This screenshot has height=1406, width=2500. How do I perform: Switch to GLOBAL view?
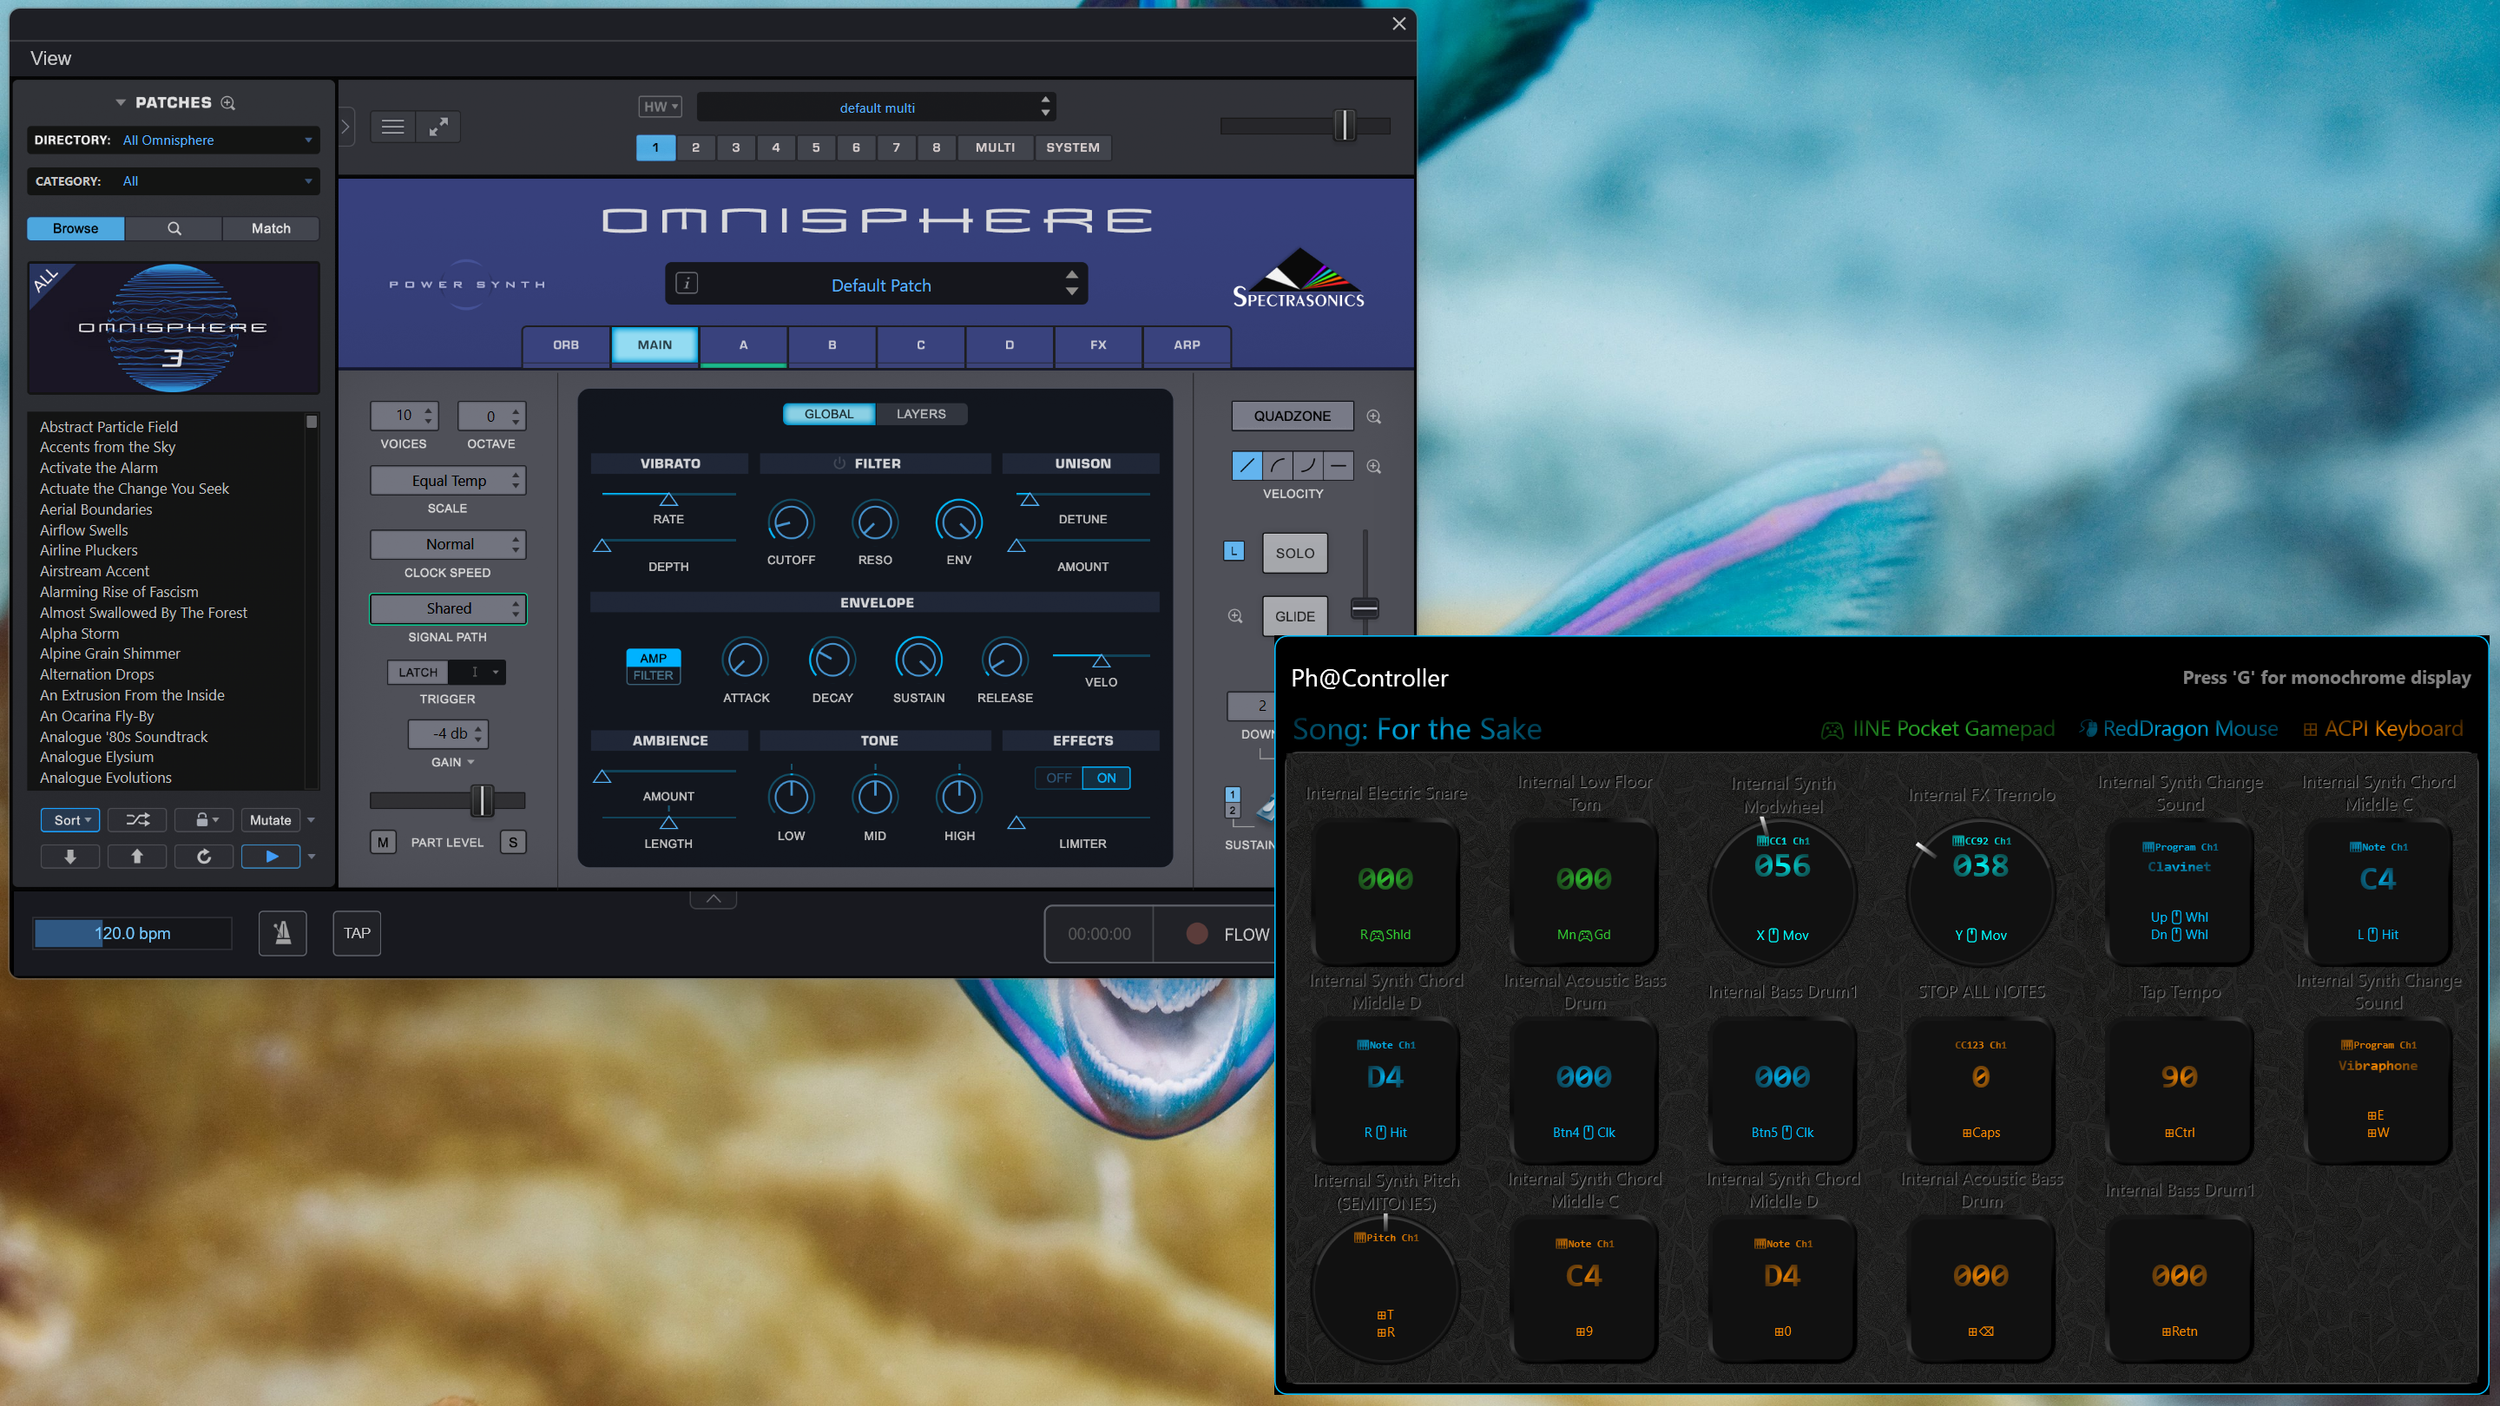pos(829,414)
